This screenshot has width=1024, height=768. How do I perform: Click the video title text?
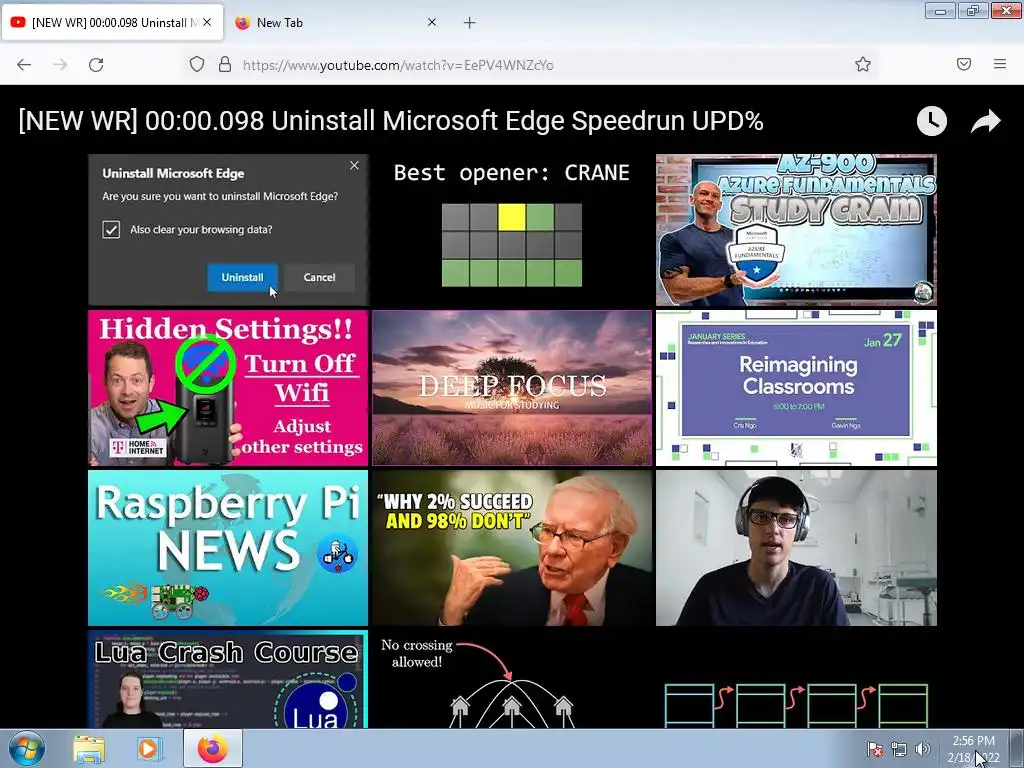point(391,121)
